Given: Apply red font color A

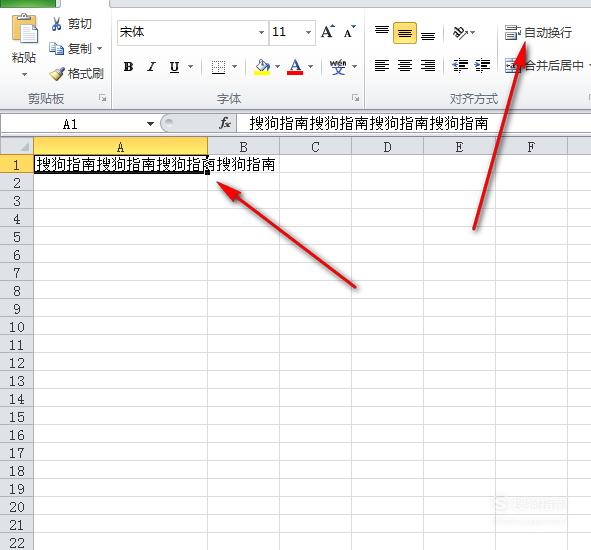Looking at the screenshot, I should [295, 67].
